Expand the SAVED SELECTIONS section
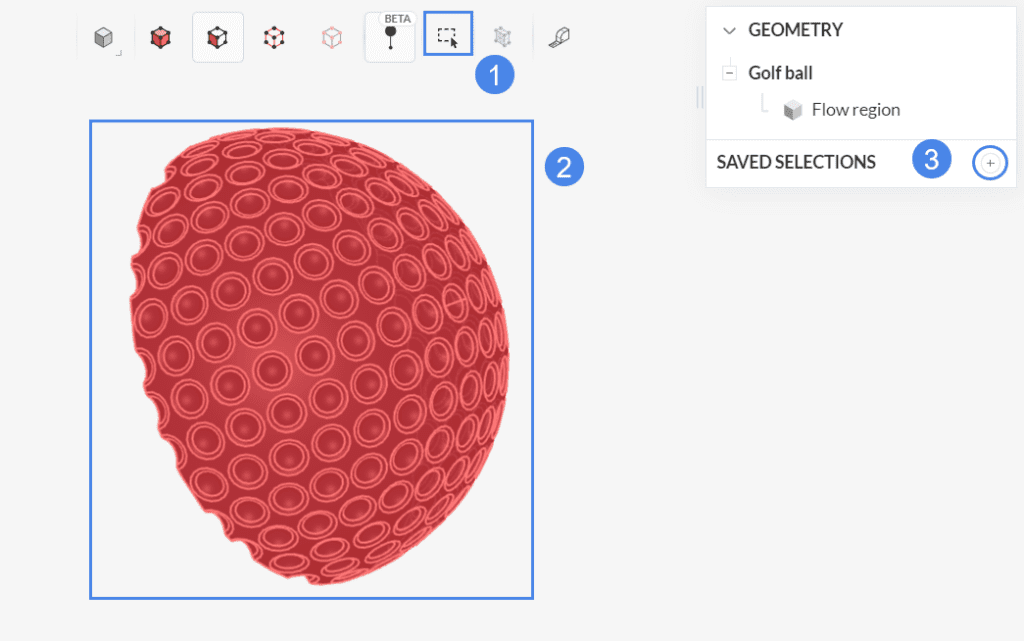This screenshot has width=1024, height=641. (x=795, y=161)
